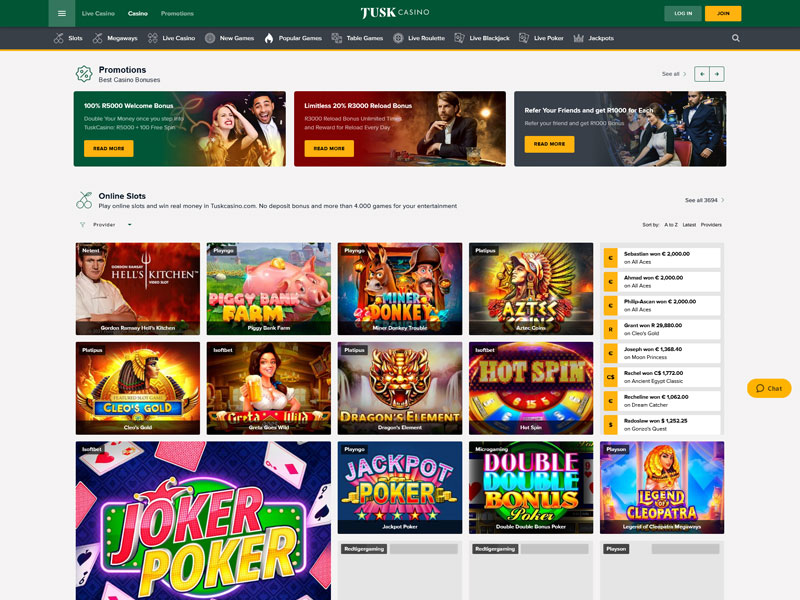This screenshot has width=800, height=600.
Task: Click Radoslaw won on Gonzo's Quest entry
Action: point(662,424)
